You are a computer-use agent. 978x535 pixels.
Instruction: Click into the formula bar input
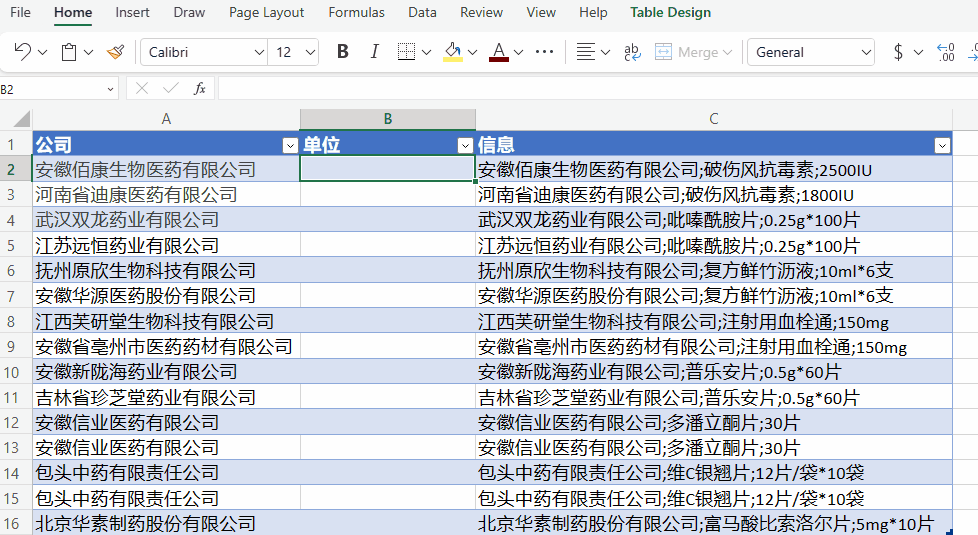click(598, 89)
